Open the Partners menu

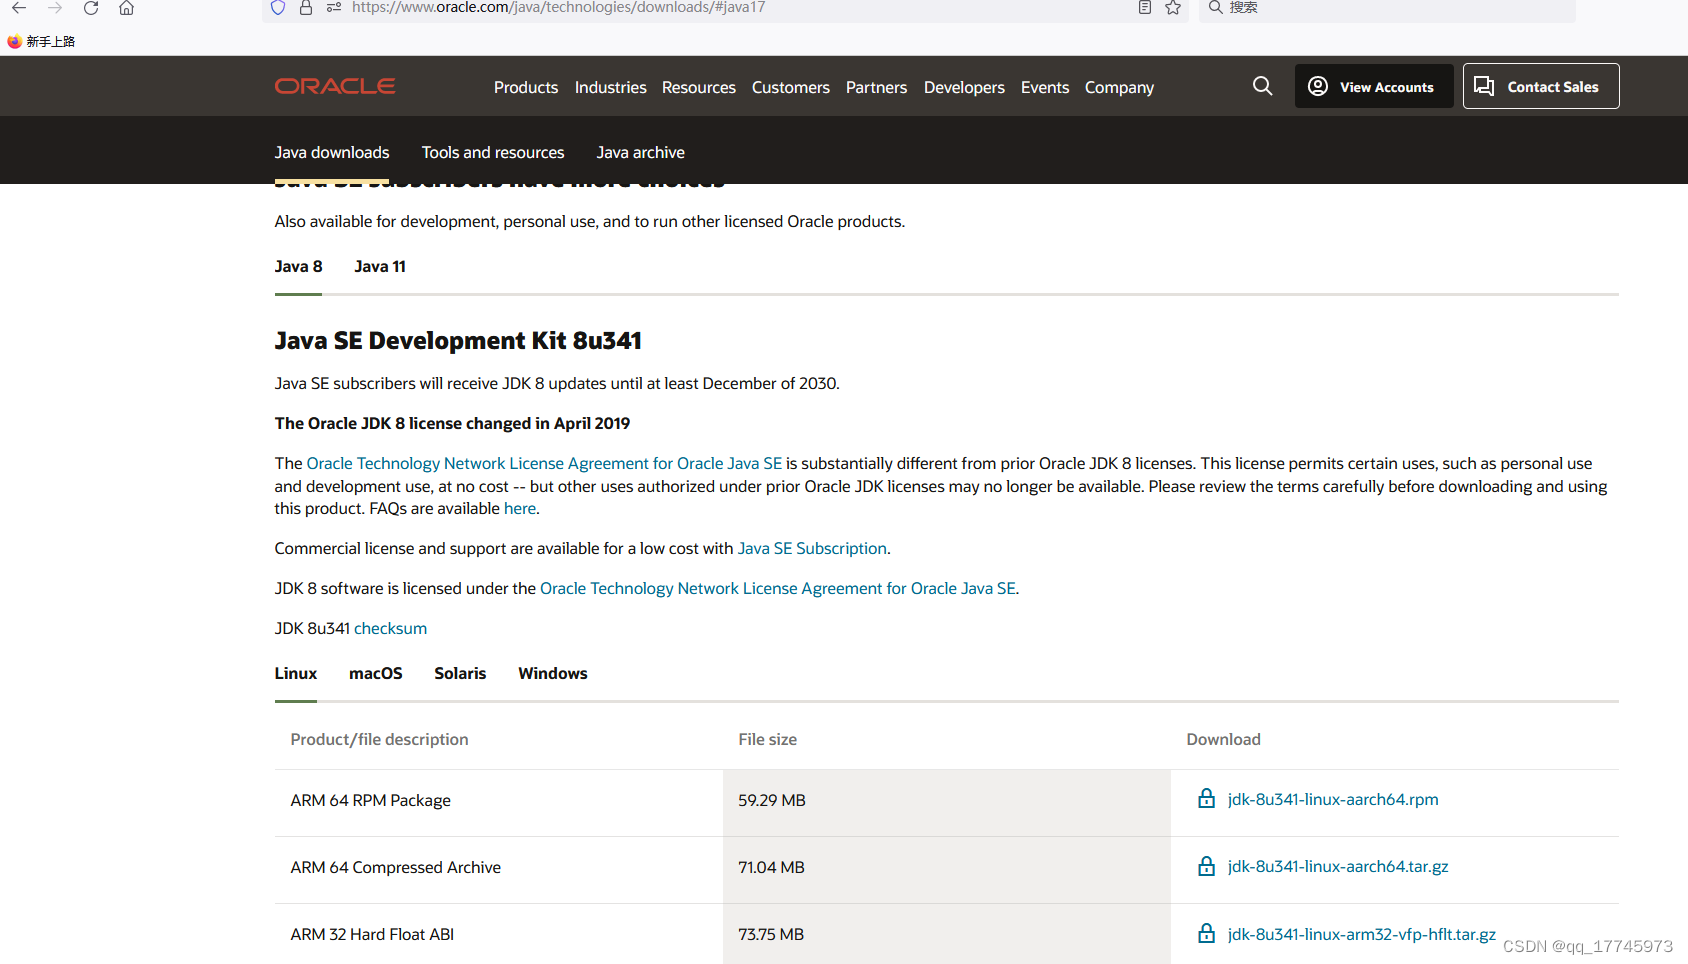[x=877, y=87]
